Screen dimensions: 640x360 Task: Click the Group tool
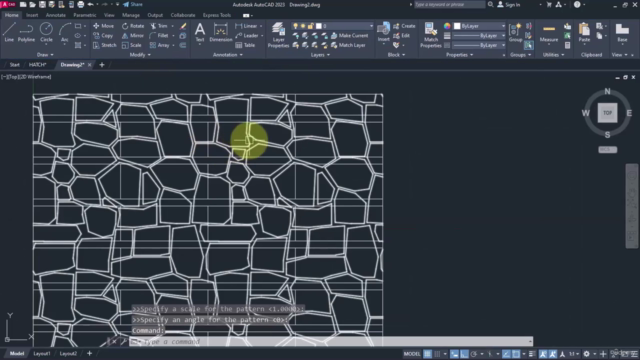pyautogui.click(x=516, y=32)
